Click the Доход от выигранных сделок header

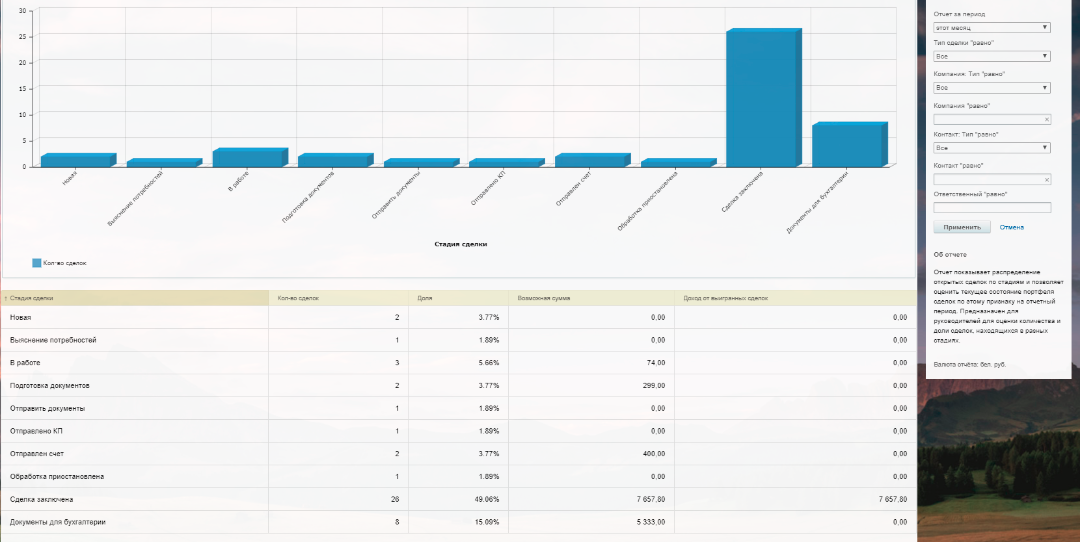[x=725, y=298]
